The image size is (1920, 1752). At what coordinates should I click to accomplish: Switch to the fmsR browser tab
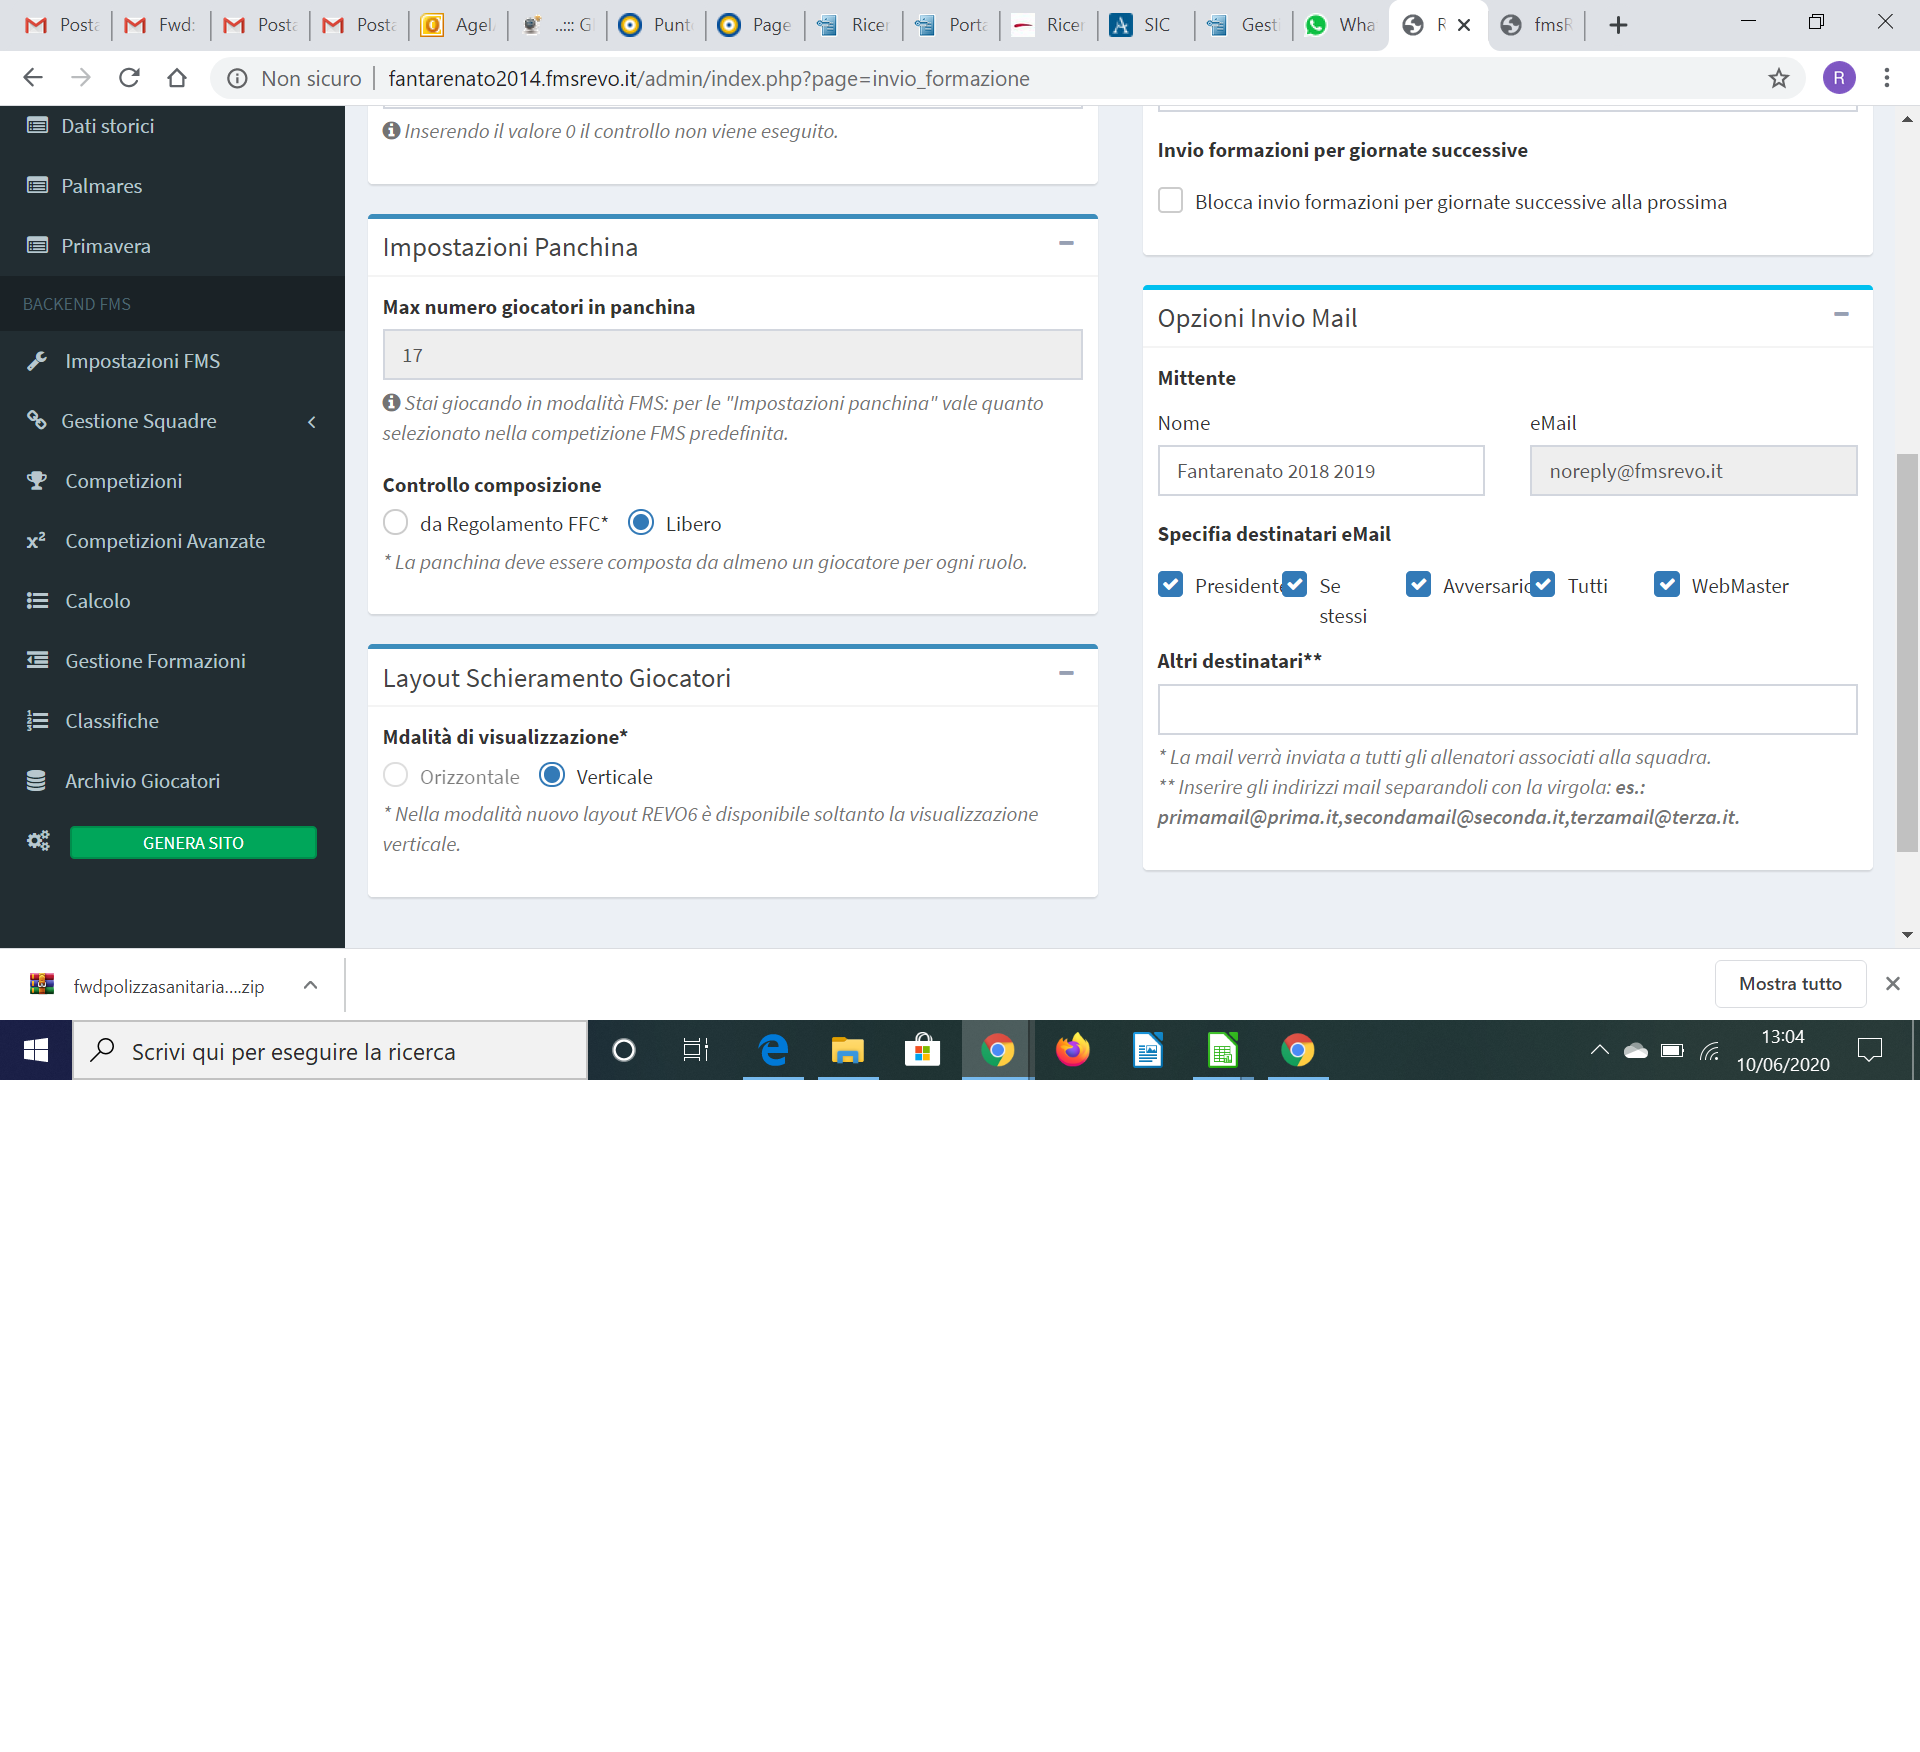1538,25
